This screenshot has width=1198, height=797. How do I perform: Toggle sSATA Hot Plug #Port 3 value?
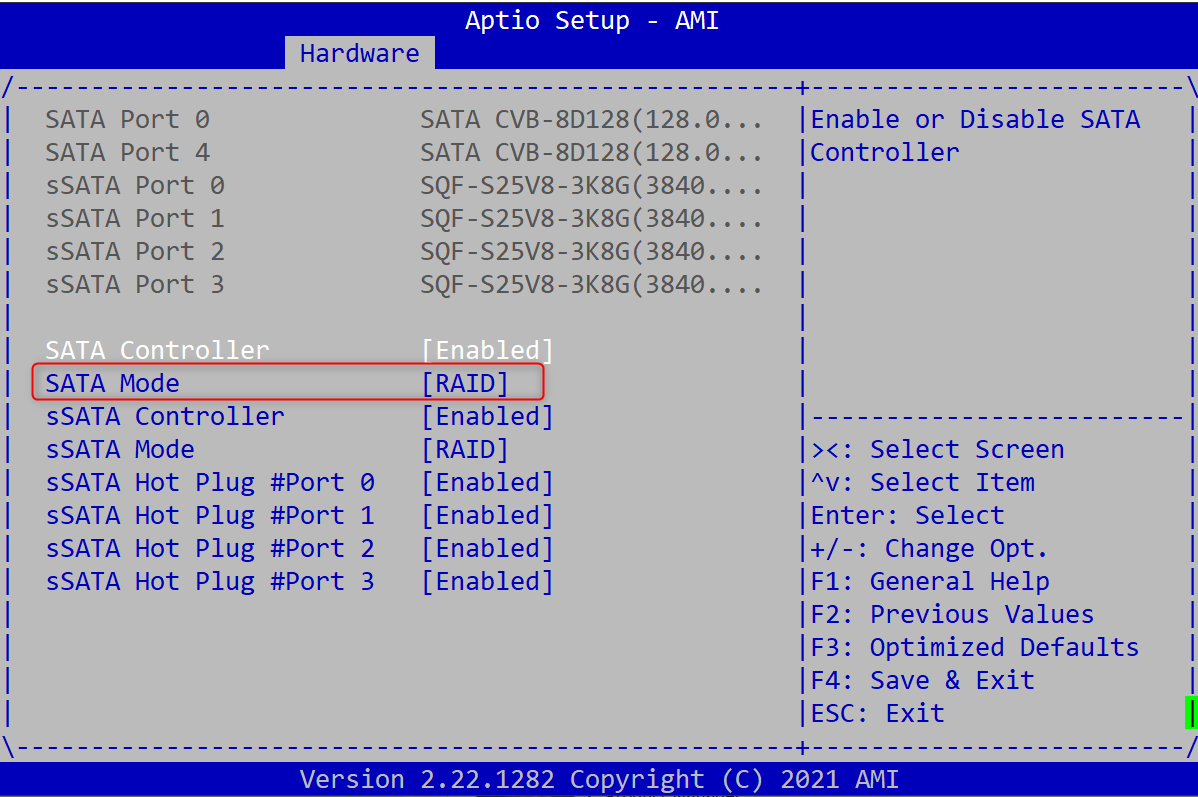point(487,582)
